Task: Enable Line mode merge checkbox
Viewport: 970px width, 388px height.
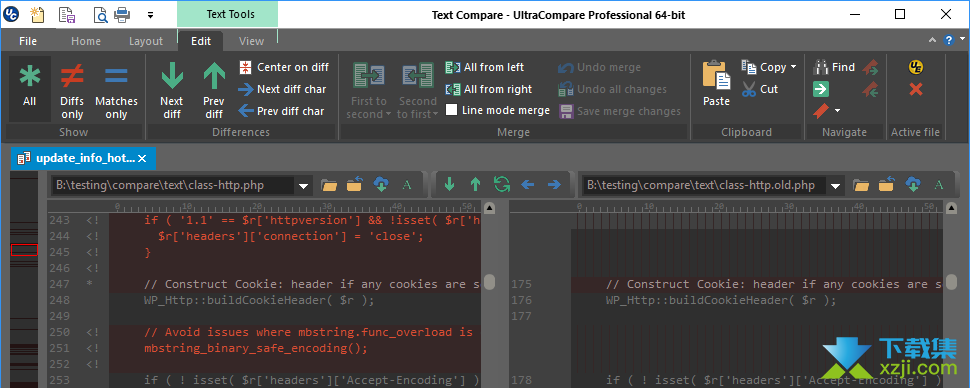Action: [x=452, y=110]
